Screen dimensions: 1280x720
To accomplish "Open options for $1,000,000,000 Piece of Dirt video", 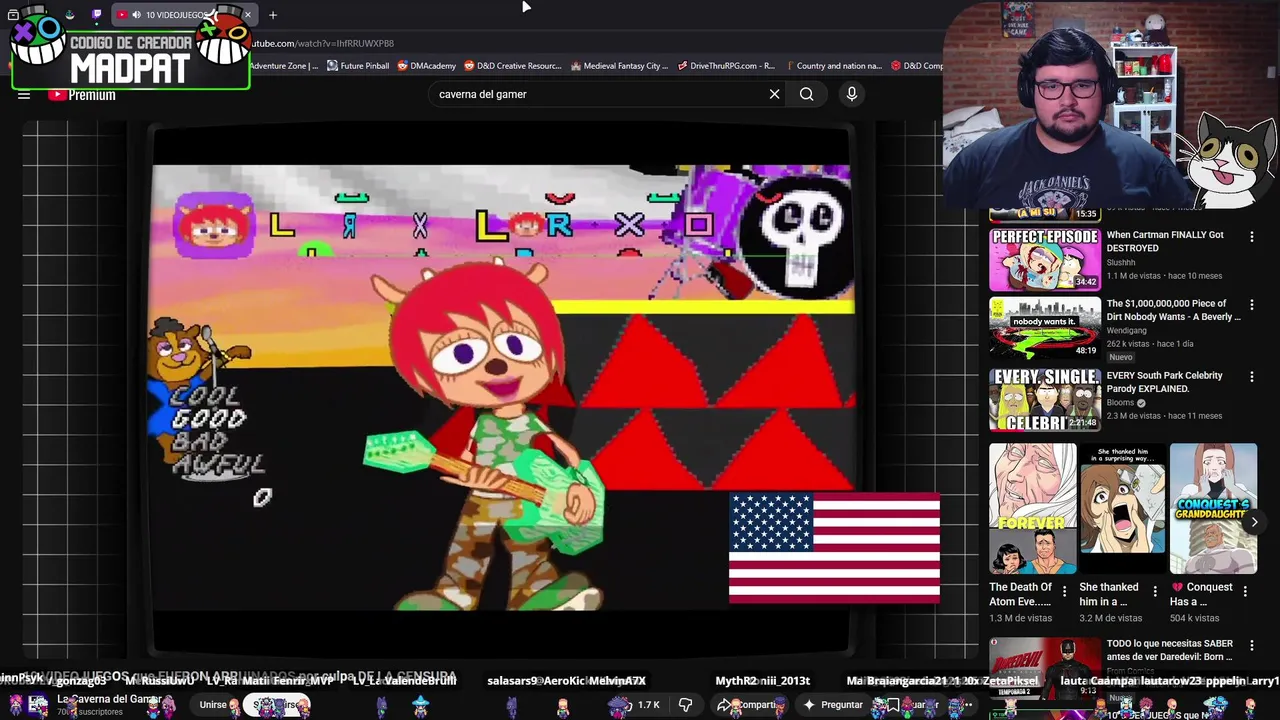I will pyautogui.click(x=1251, y=306).
